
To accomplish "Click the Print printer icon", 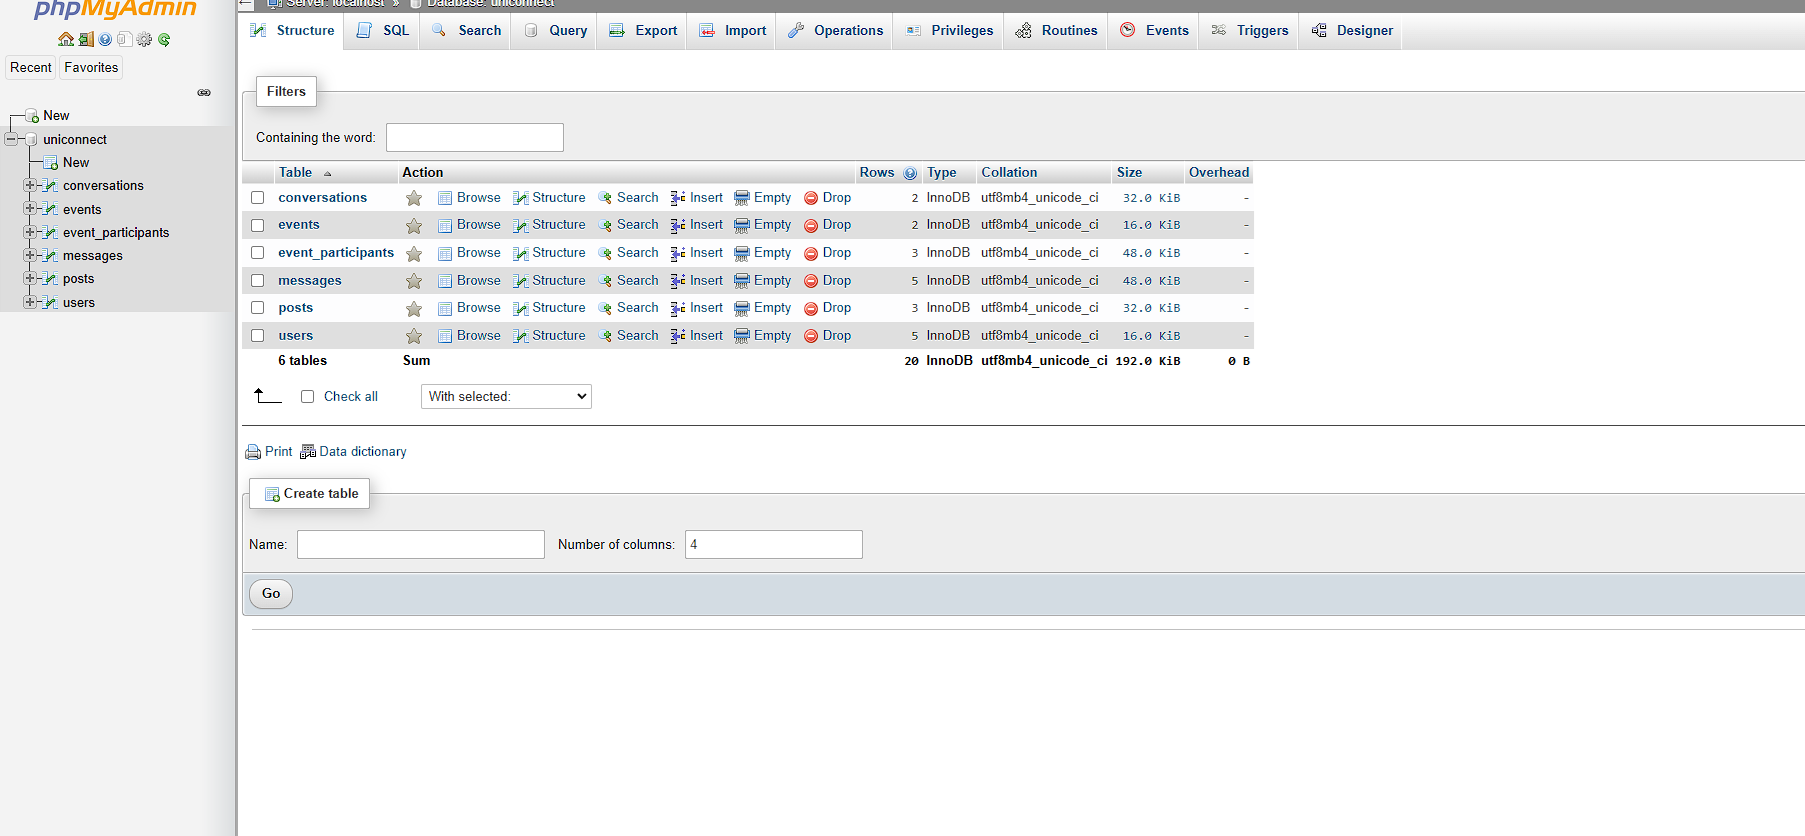I will [x=253, y=452].
